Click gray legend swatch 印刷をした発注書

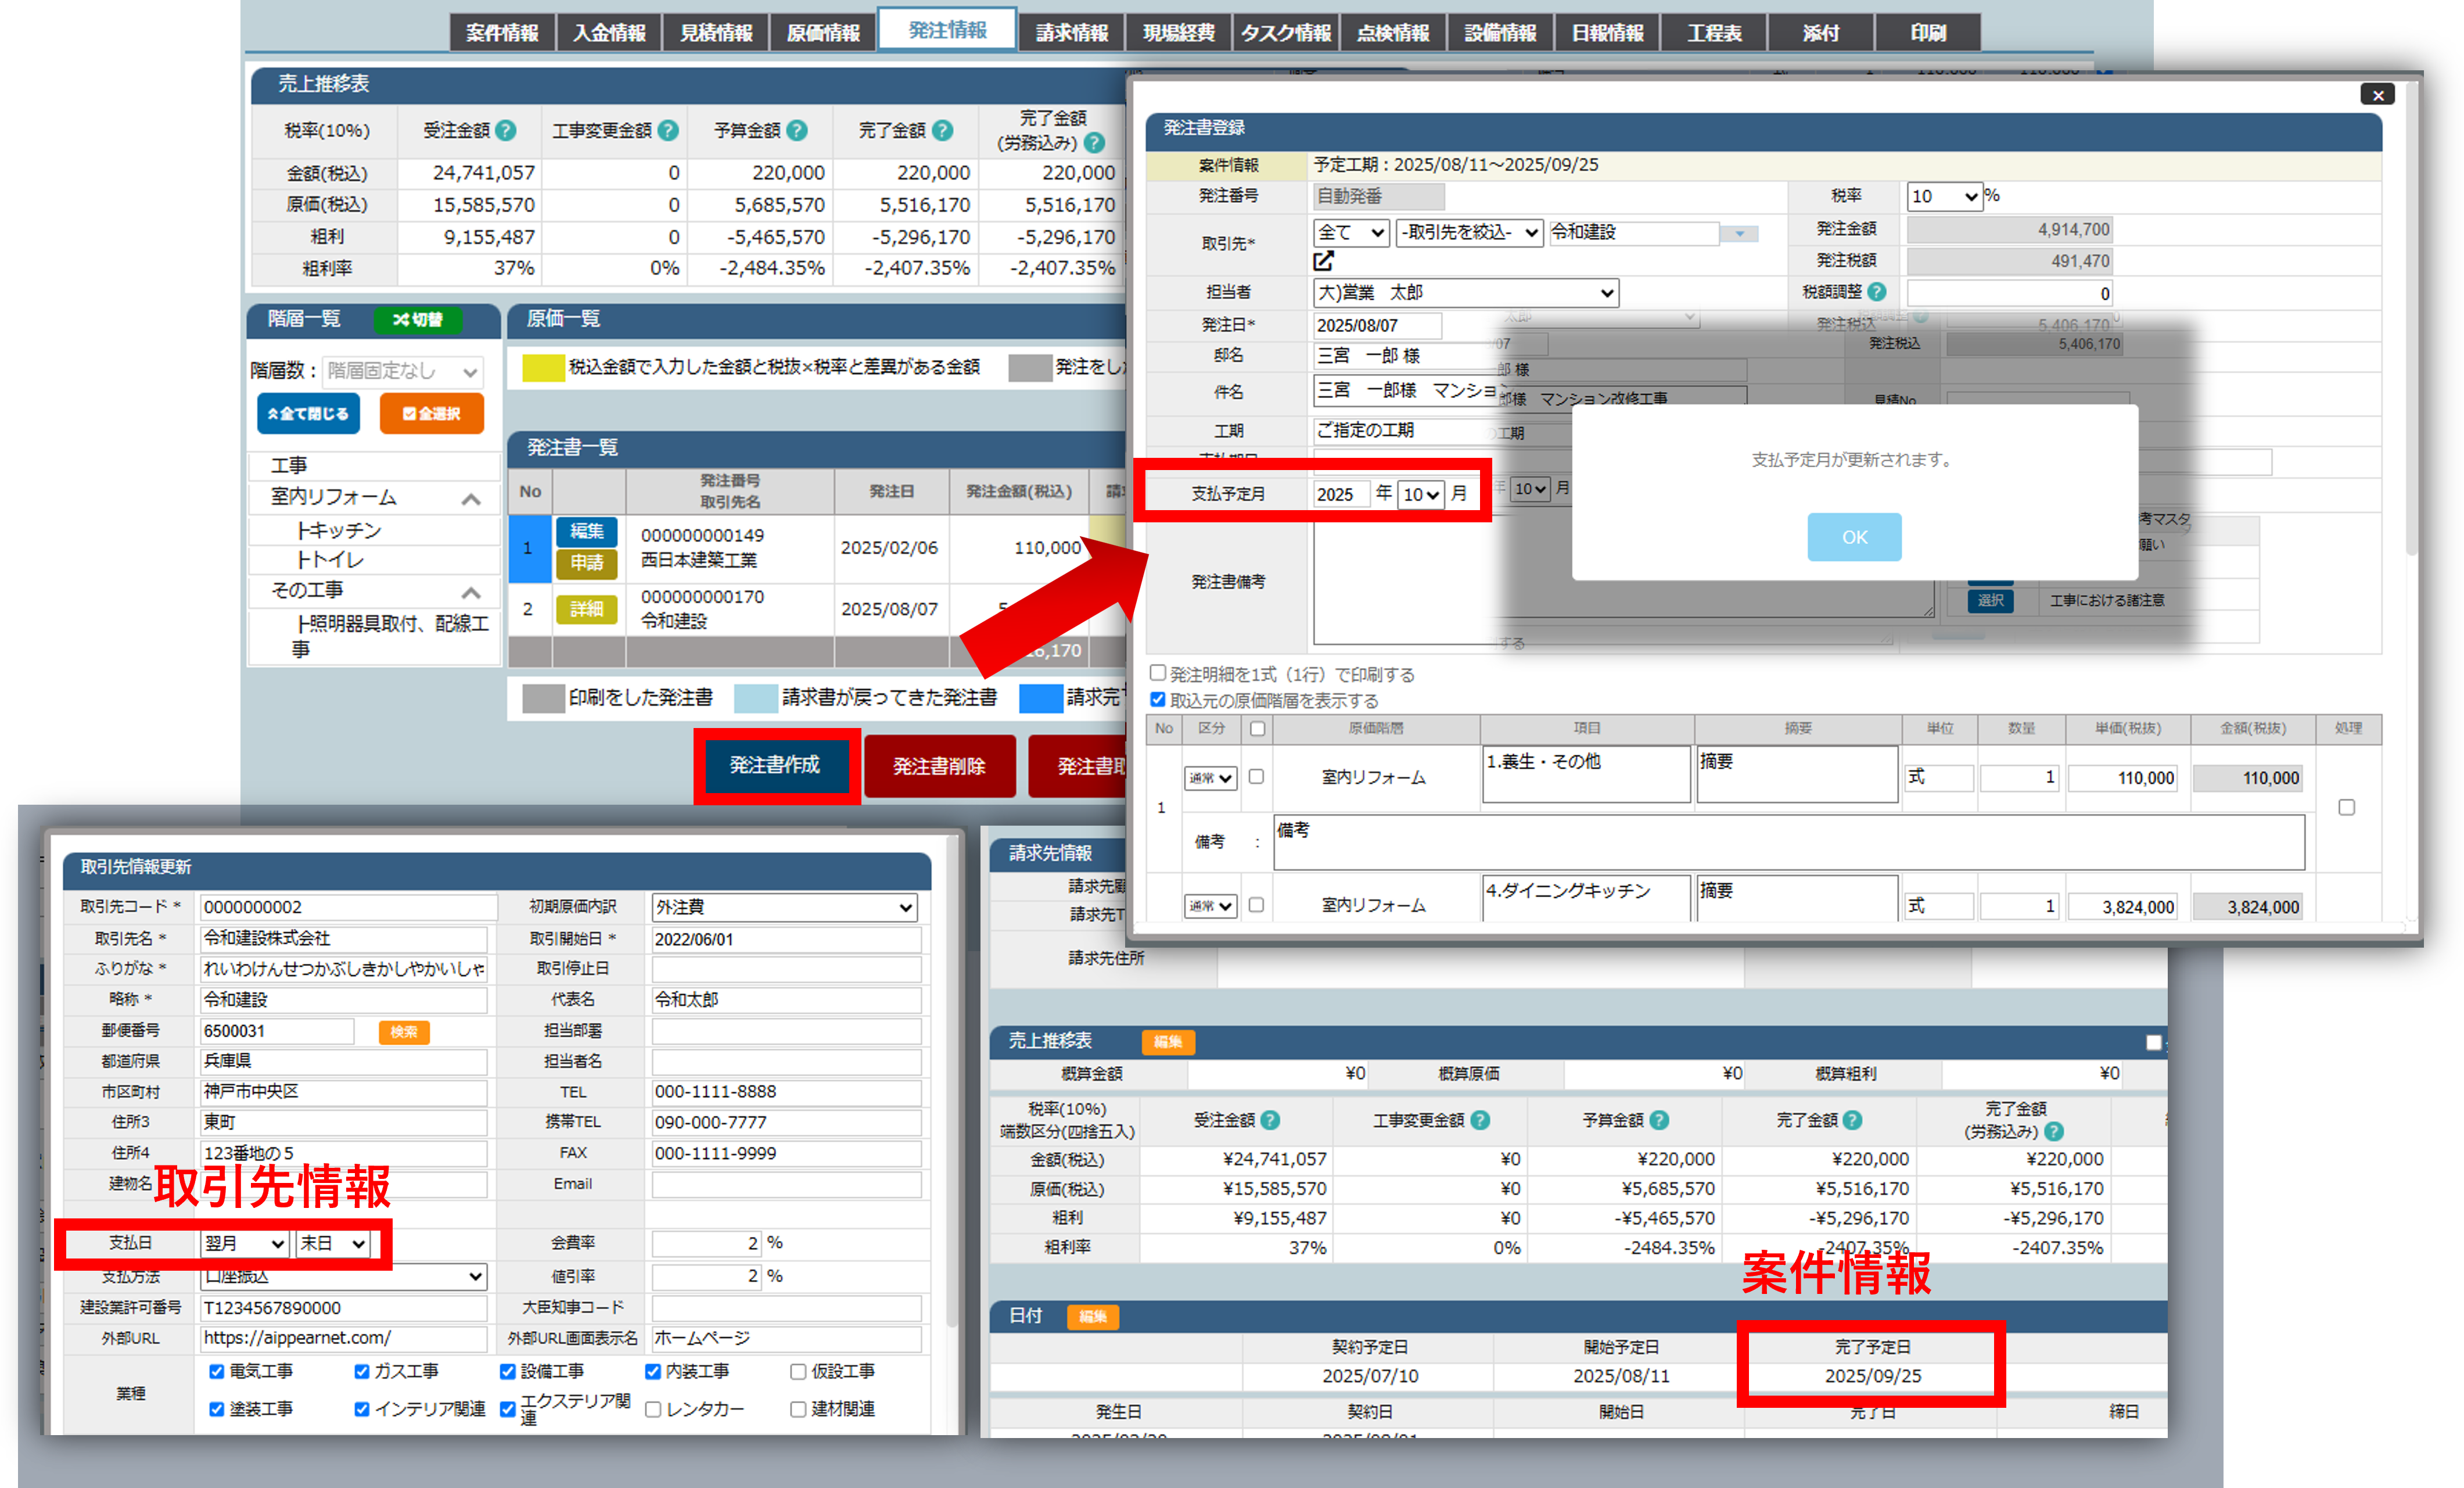pos(543,698)
